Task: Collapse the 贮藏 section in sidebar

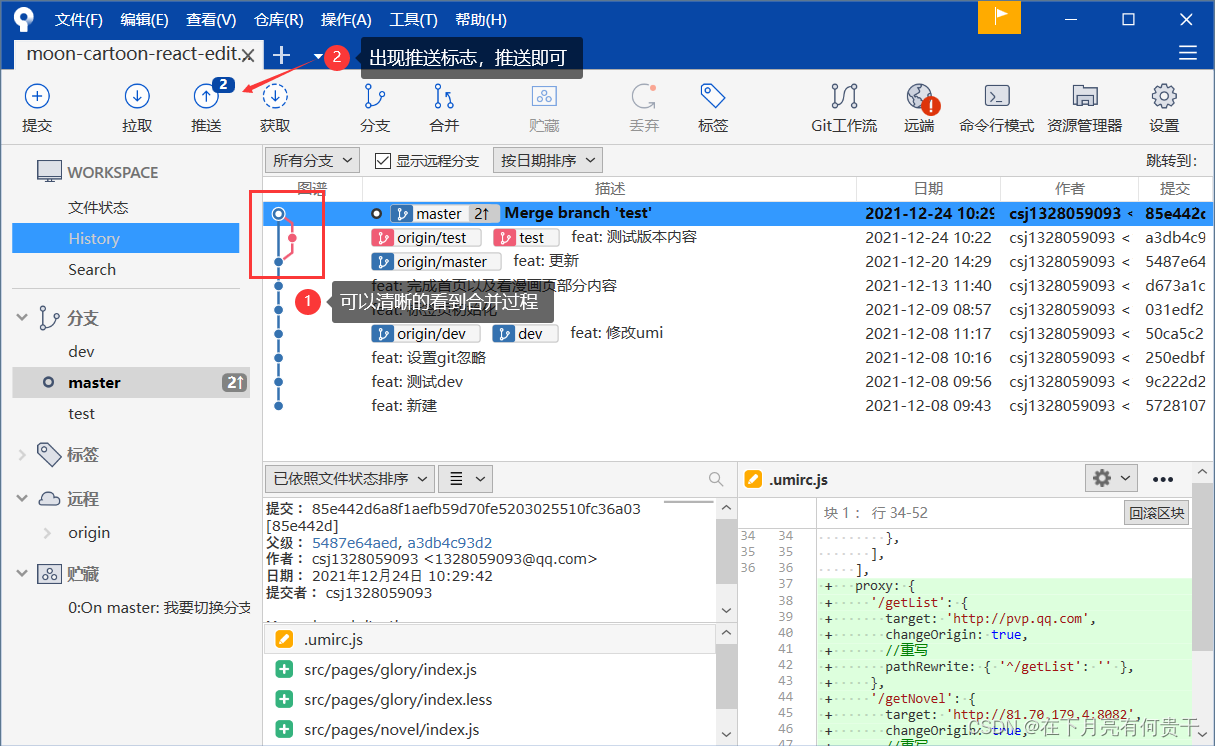Action: (x=22, y=574)
